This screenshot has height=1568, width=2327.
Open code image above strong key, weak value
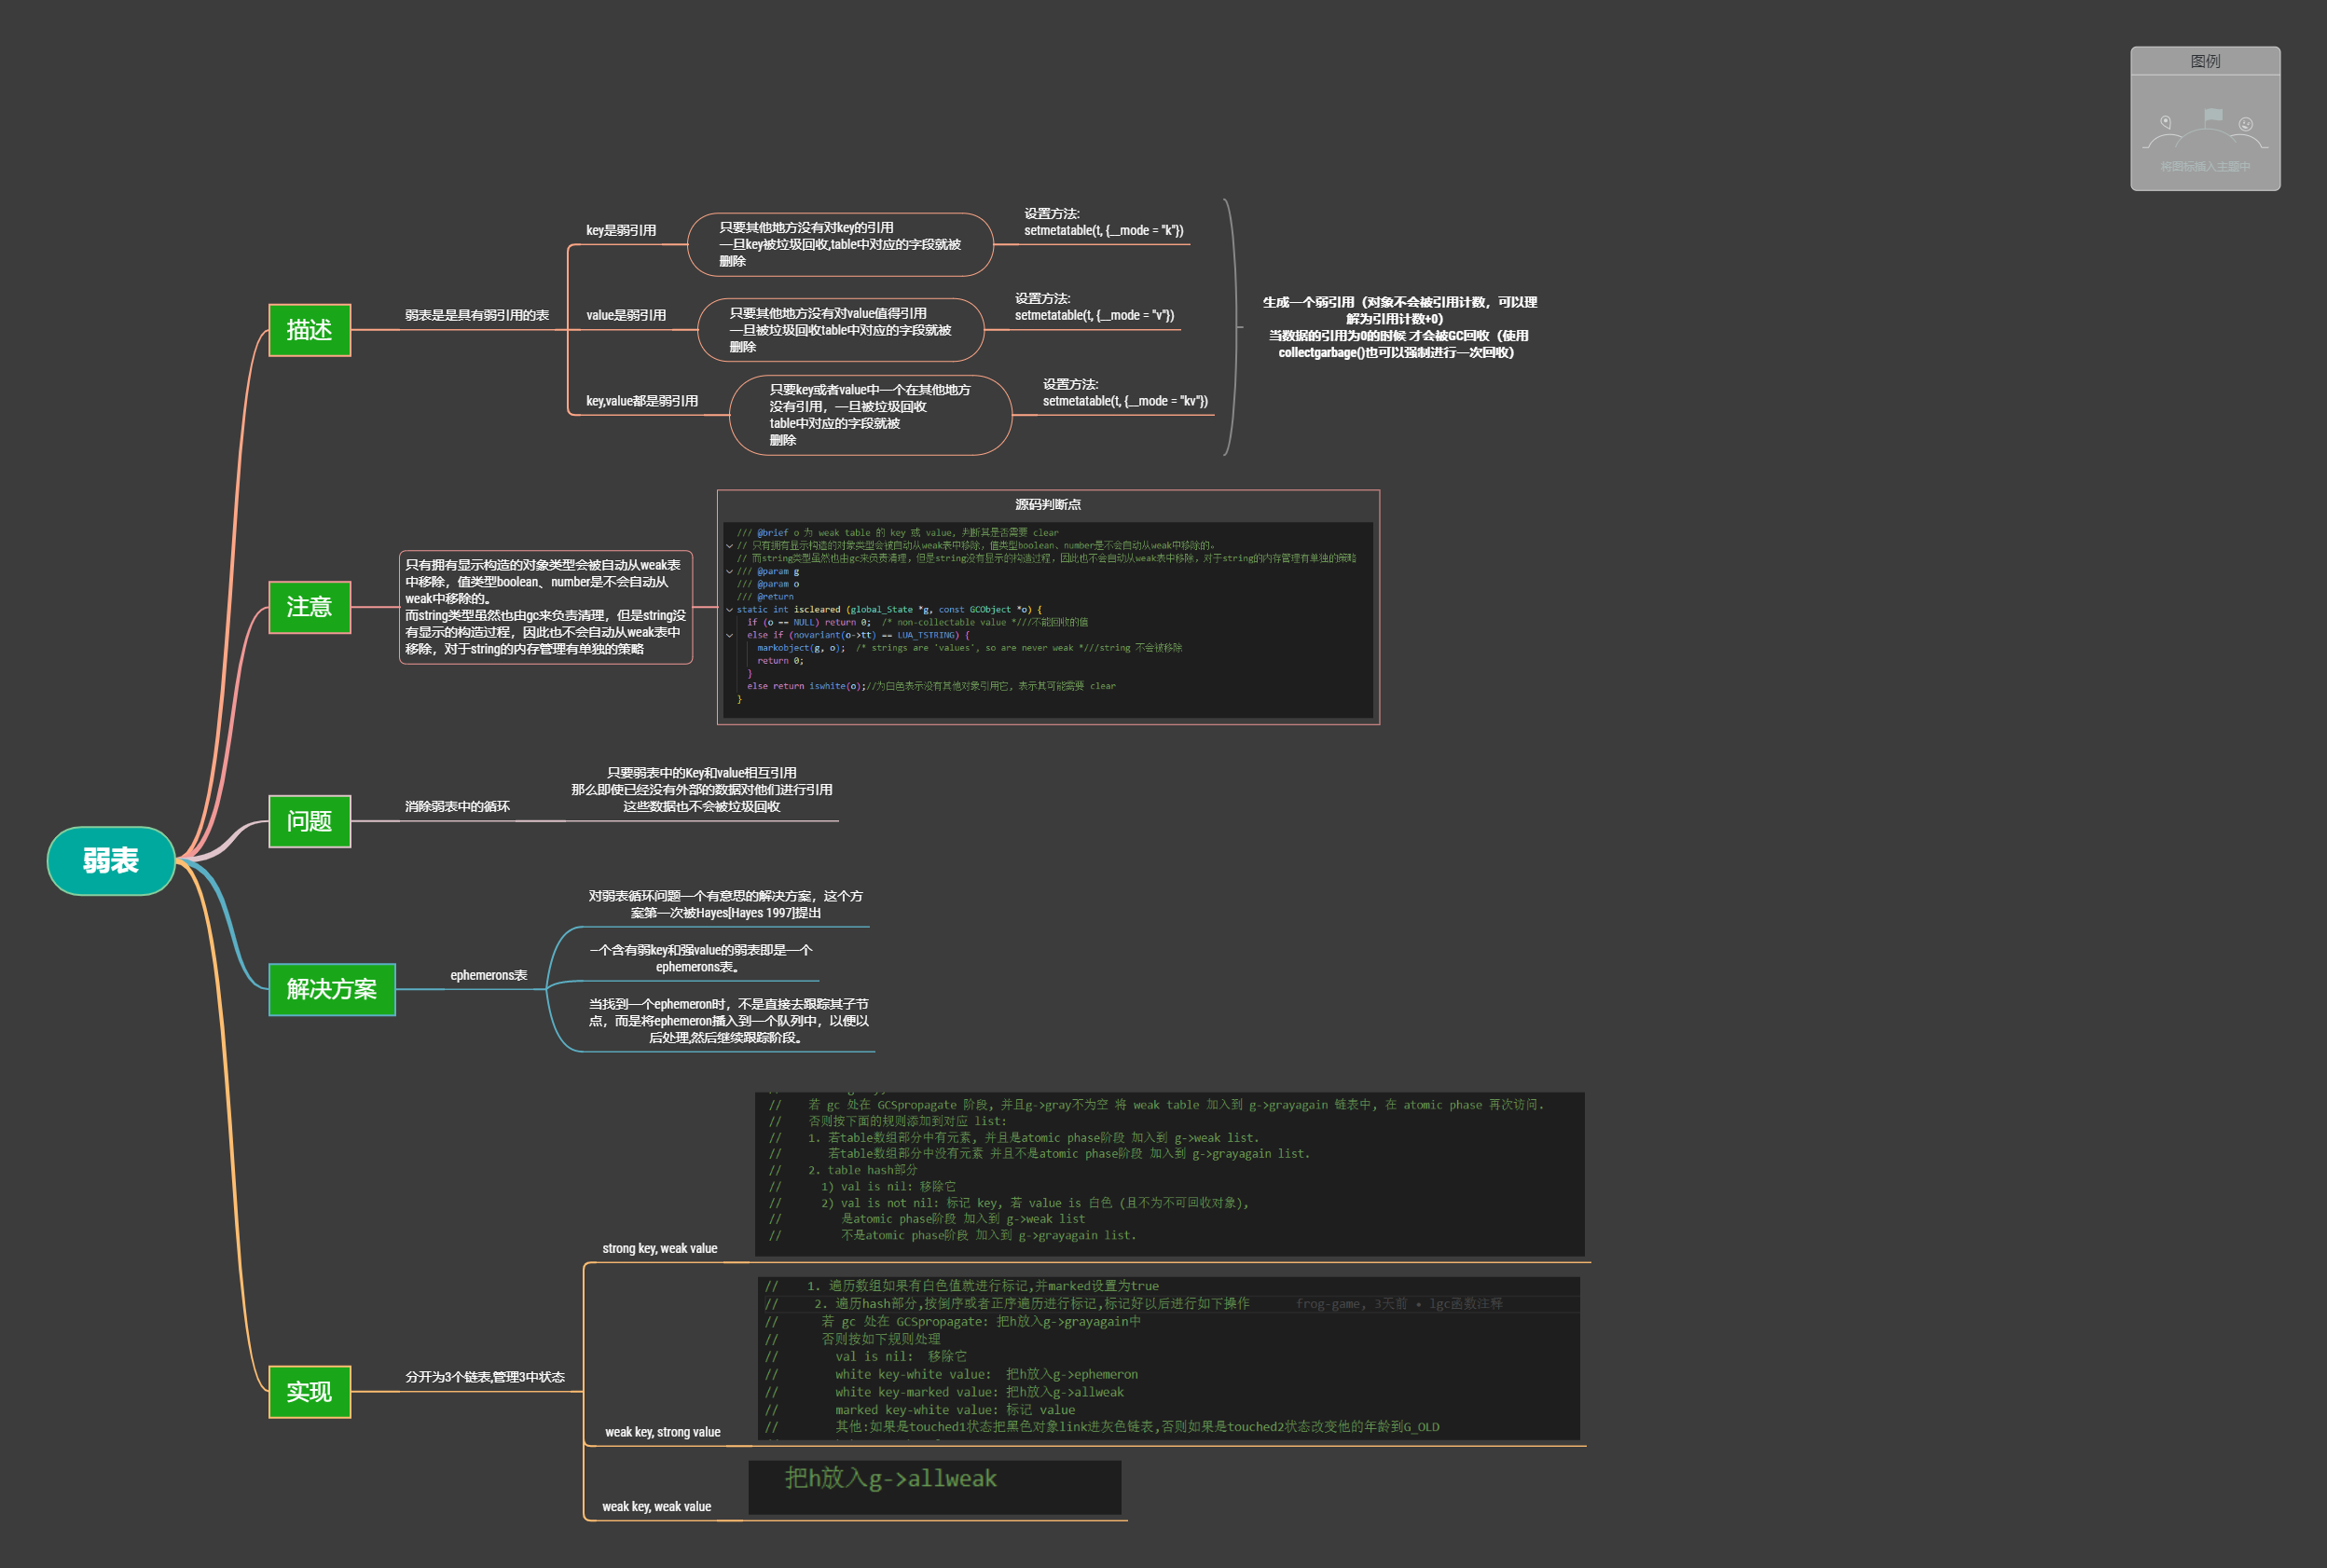[x=1169, y=1174]
